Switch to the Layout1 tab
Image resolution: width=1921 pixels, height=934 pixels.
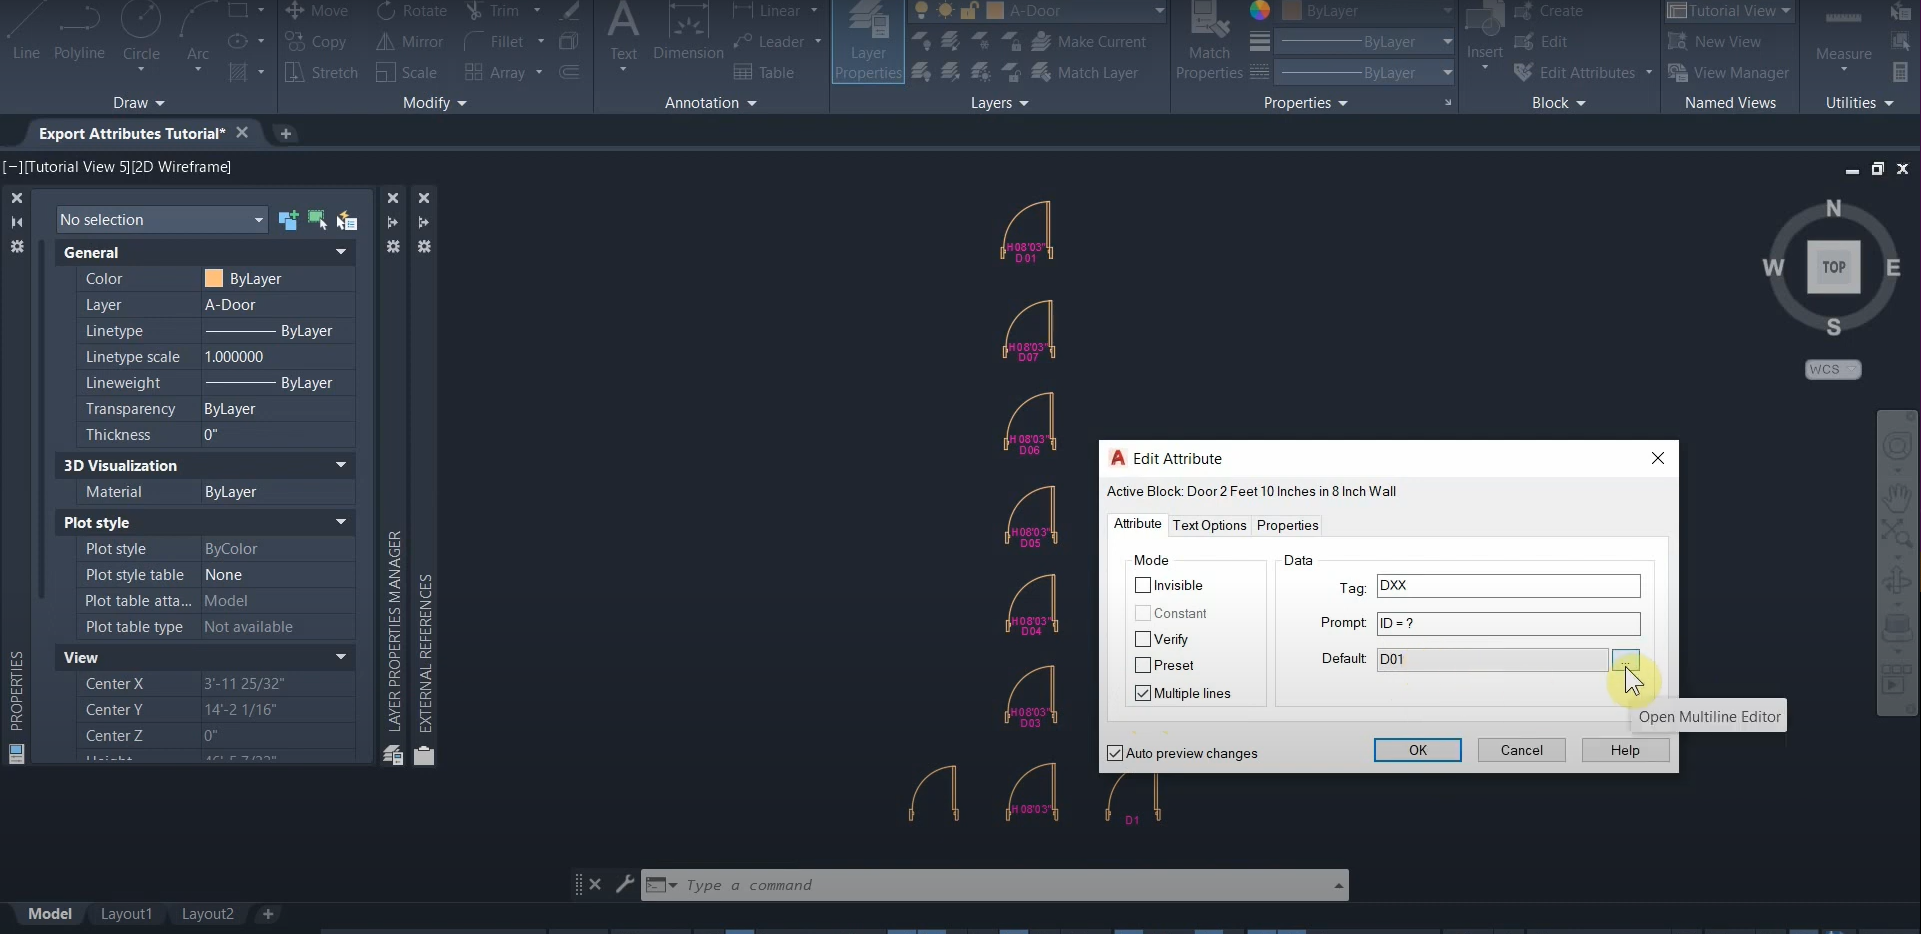point(126,914)
